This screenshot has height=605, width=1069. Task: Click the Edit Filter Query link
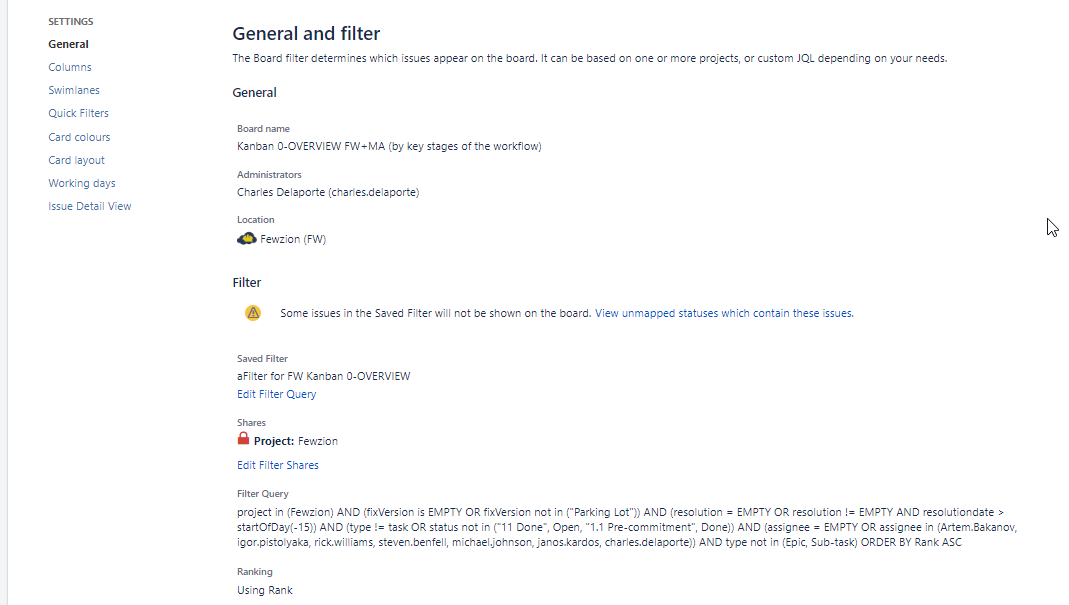(276, 393)
